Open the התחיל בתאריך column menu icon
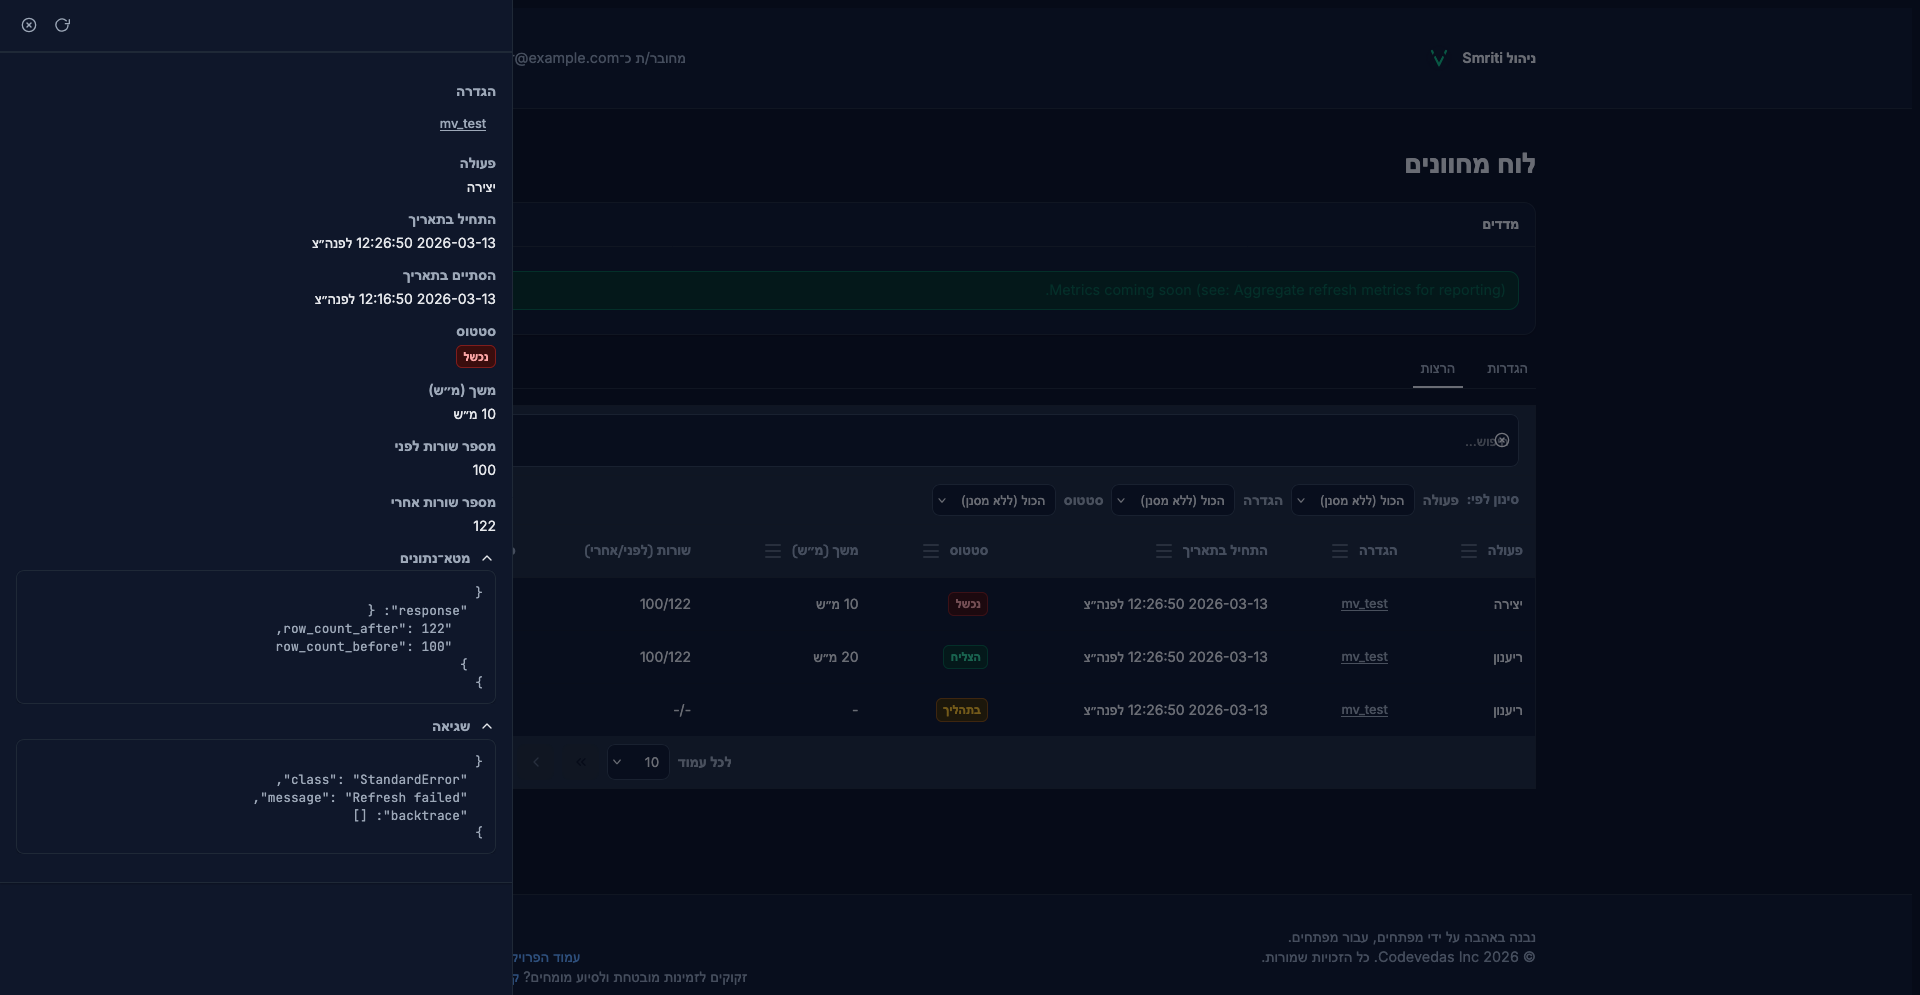1920x995 pixels. pyautogui.click(x=1163, y=551)
